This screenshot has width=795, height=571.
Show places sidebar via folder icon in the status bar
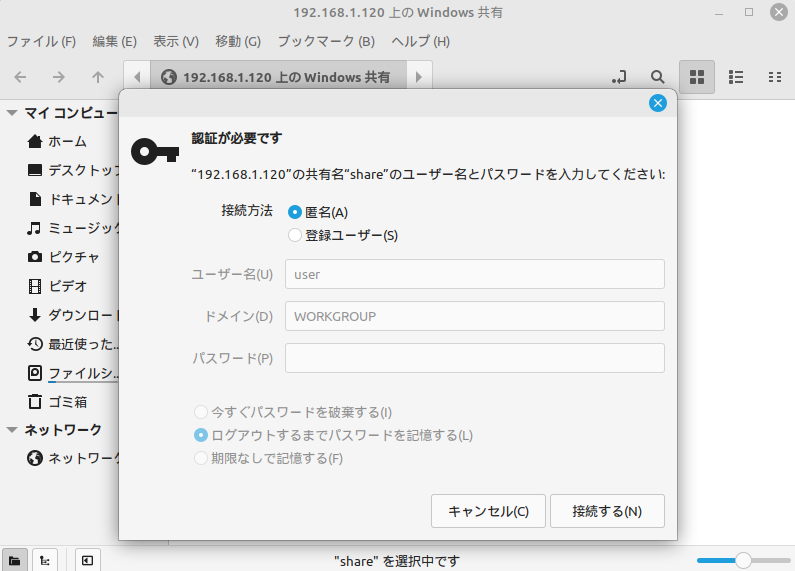[x=15, y=560]
